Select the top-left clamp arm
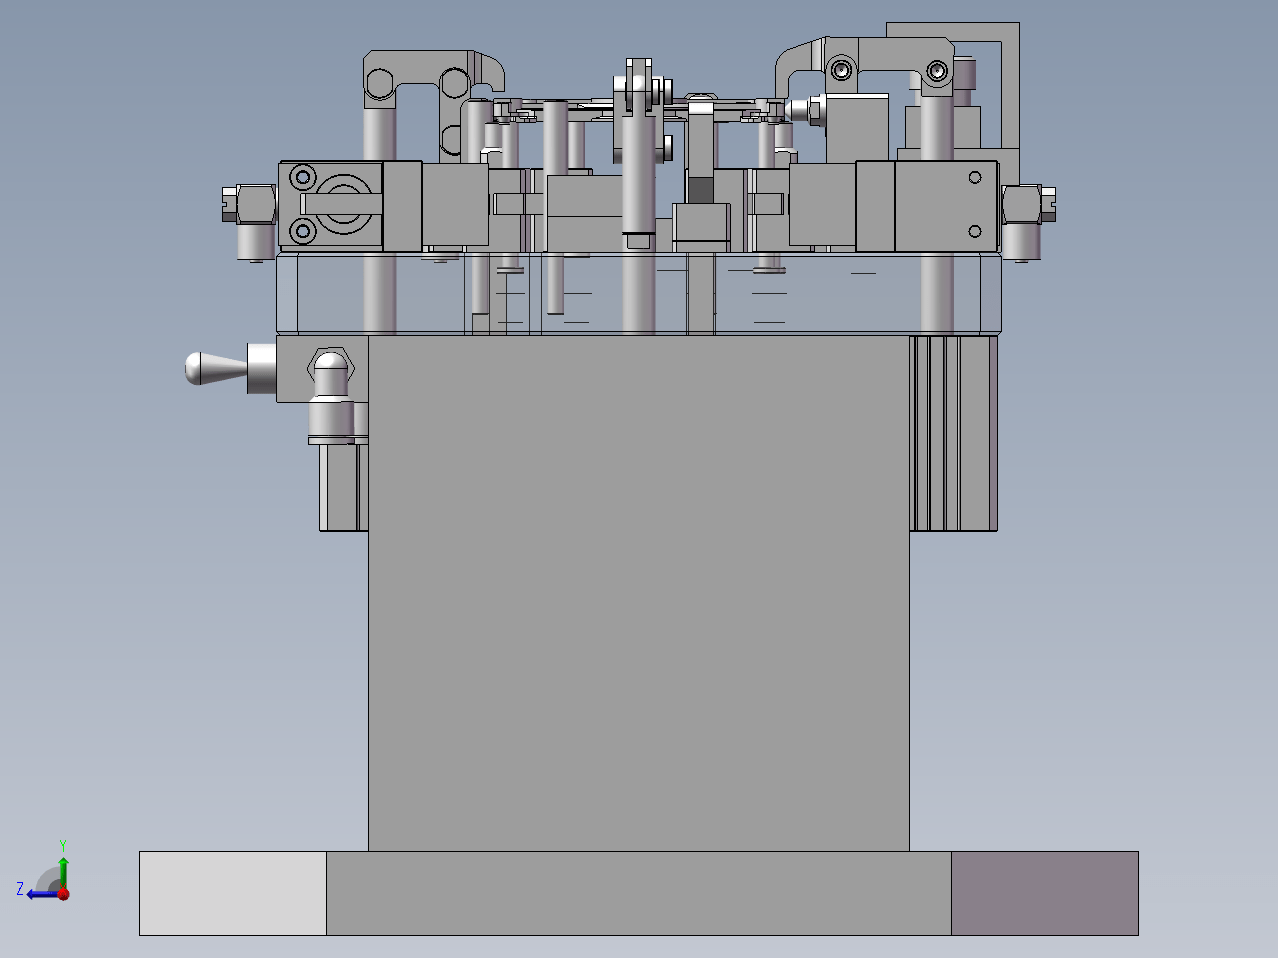Viewport: 1278px width, 958px height. pos(432,80)
